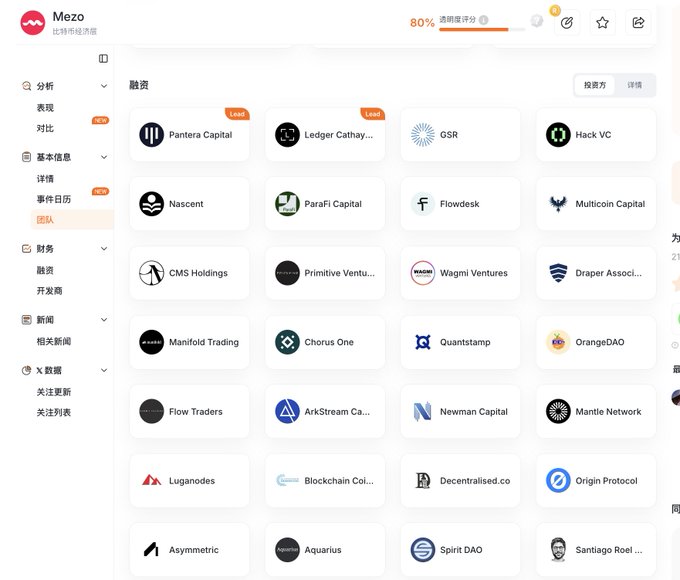Viewport: 680px width, 580px height.
Task: Open 关注列表 in sidebar
Action: click(54, 413)
